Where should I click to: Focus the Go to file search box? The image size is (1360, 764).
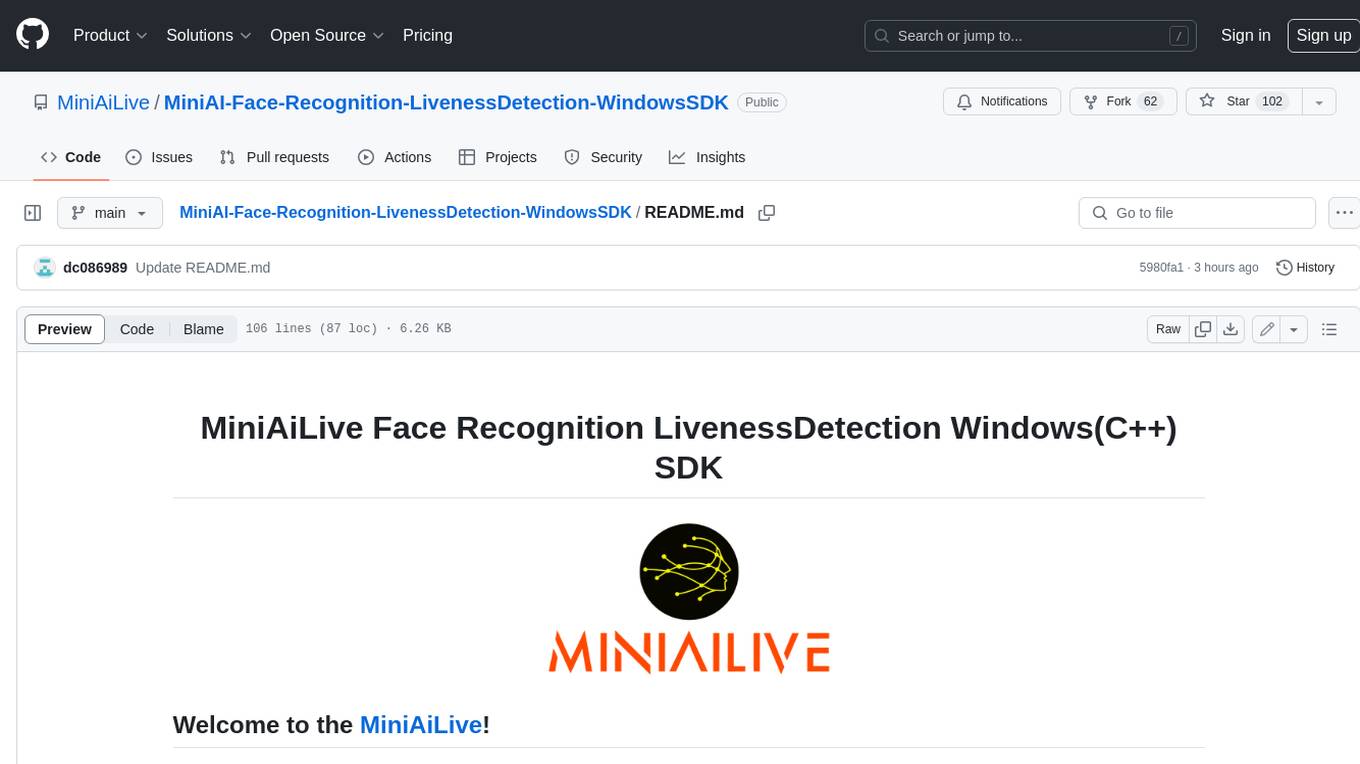pos(1197,213)
